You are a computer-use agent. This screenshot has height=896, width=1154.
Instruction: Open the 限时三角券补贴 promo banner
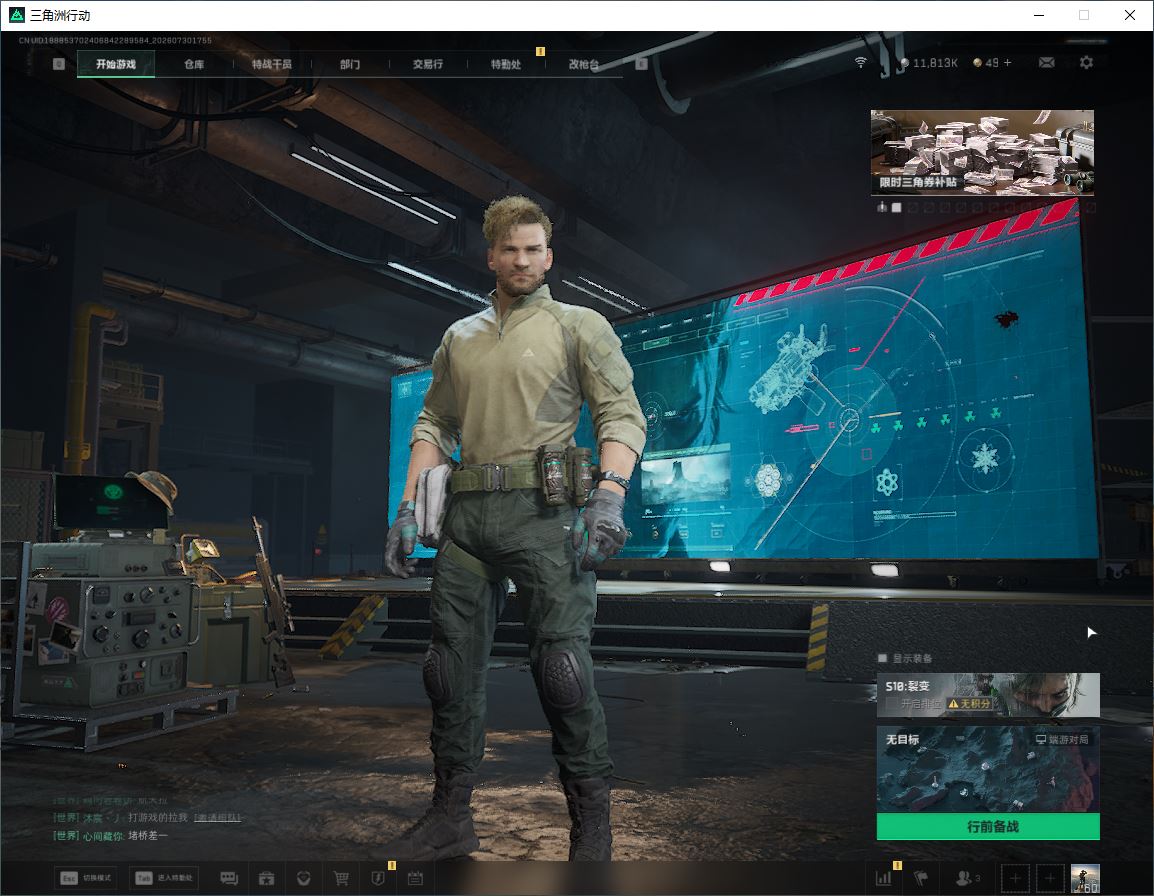(x=982, y=152)
